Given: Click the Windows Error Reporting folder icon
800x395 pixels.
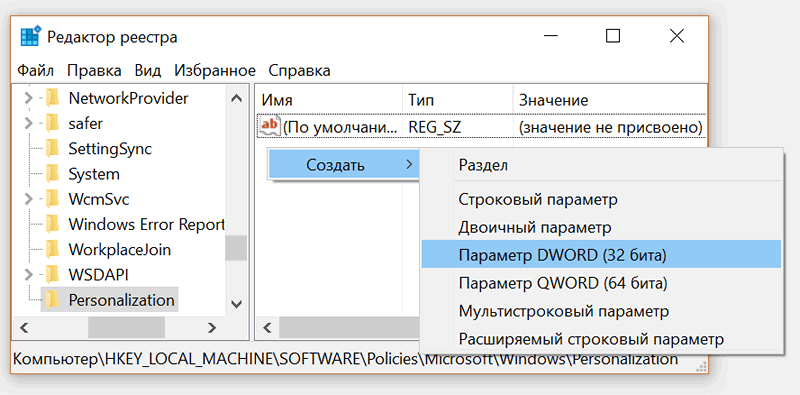Looking at the screenshot, I should click(52, 224).
